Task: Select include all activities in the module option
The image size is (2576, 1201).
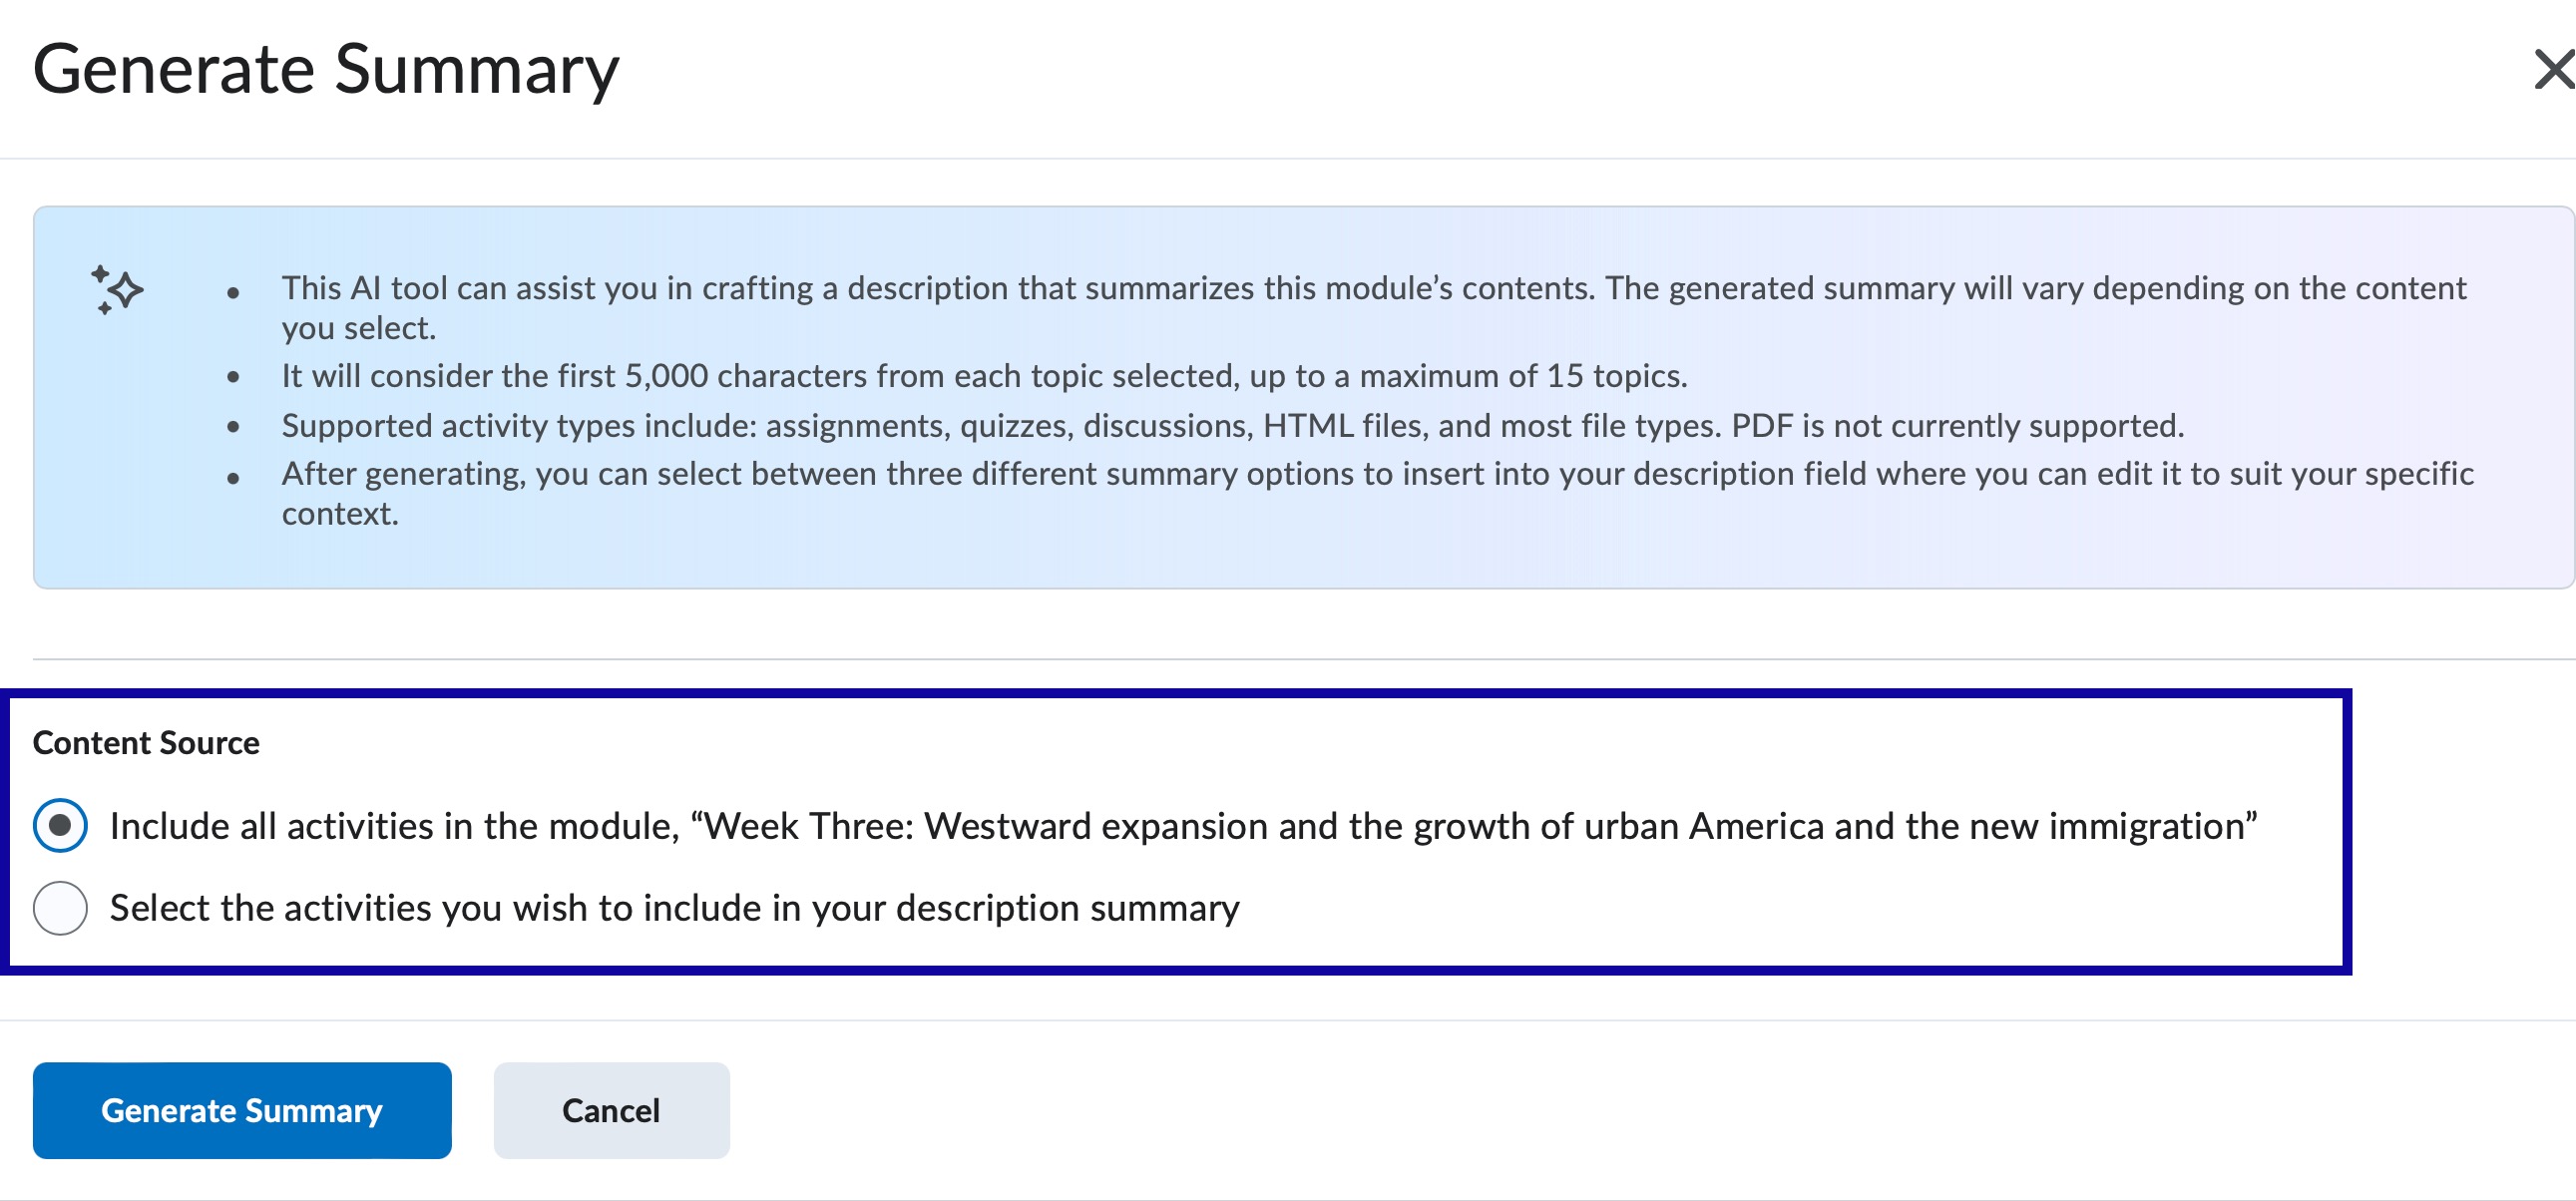Action: [59, 825]
